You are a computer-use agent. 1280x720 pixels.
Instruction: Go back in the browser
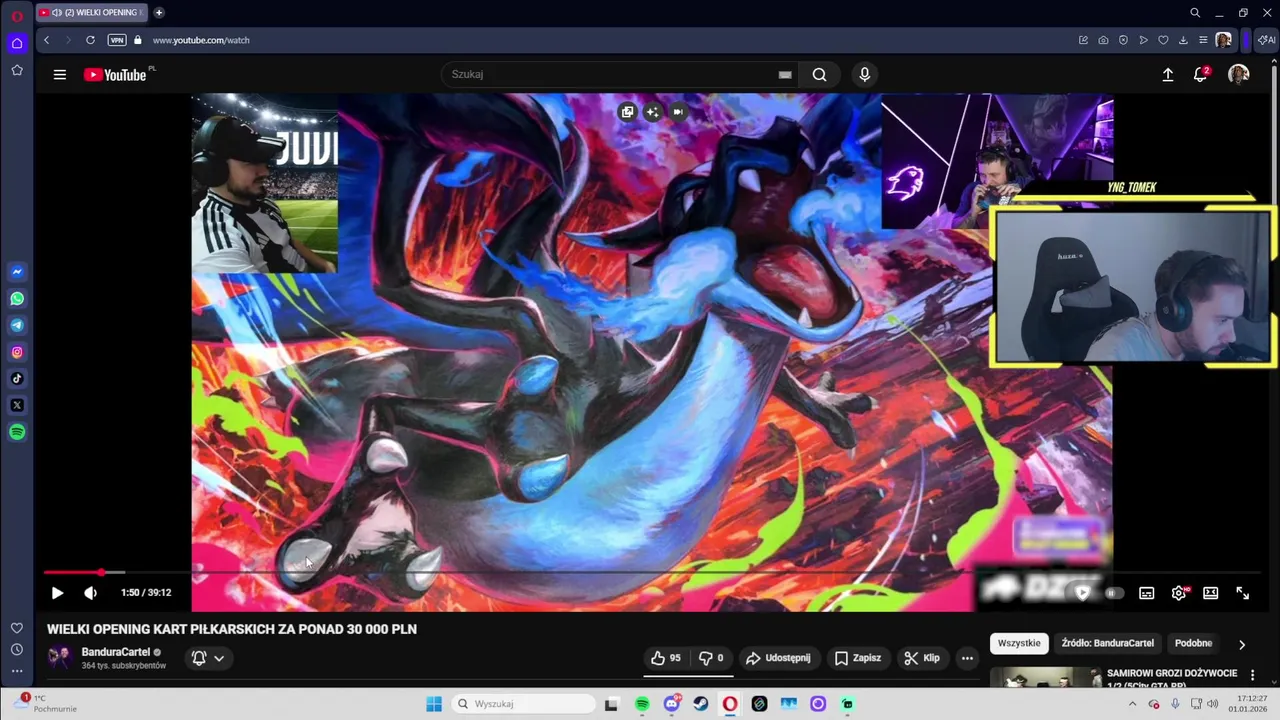(46, 40)
